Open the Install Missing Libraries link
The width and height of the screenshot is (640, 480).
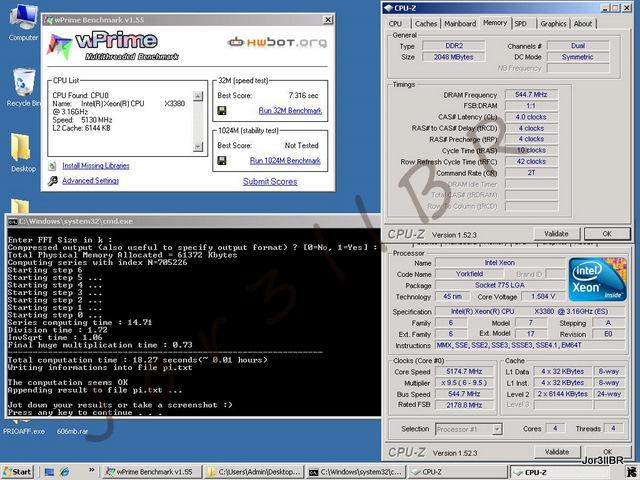(x=96, y=166)
